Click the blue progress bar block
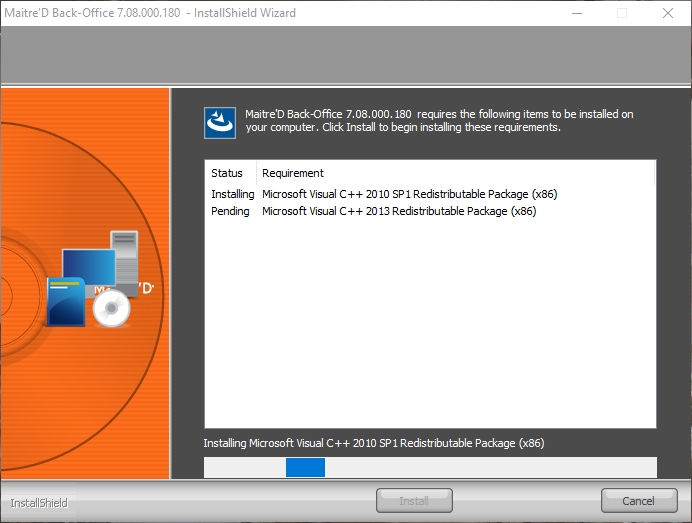The height and width of the screenshot is (523, 692). tap(305, 467)
